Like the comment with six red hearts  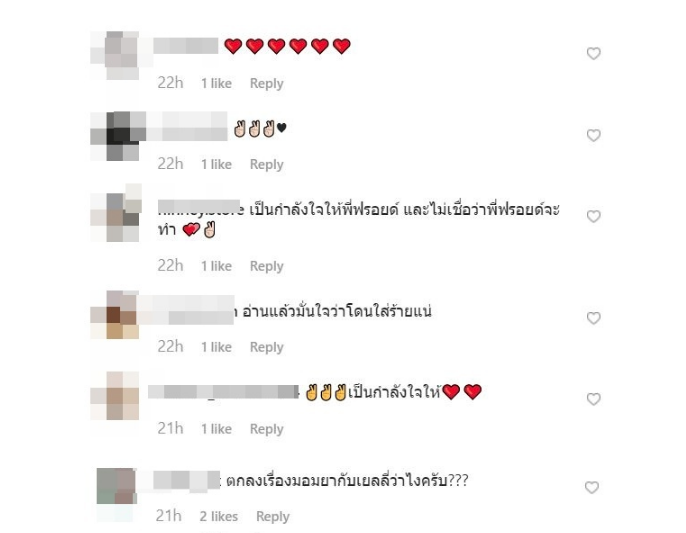click(x=593, y=53)
